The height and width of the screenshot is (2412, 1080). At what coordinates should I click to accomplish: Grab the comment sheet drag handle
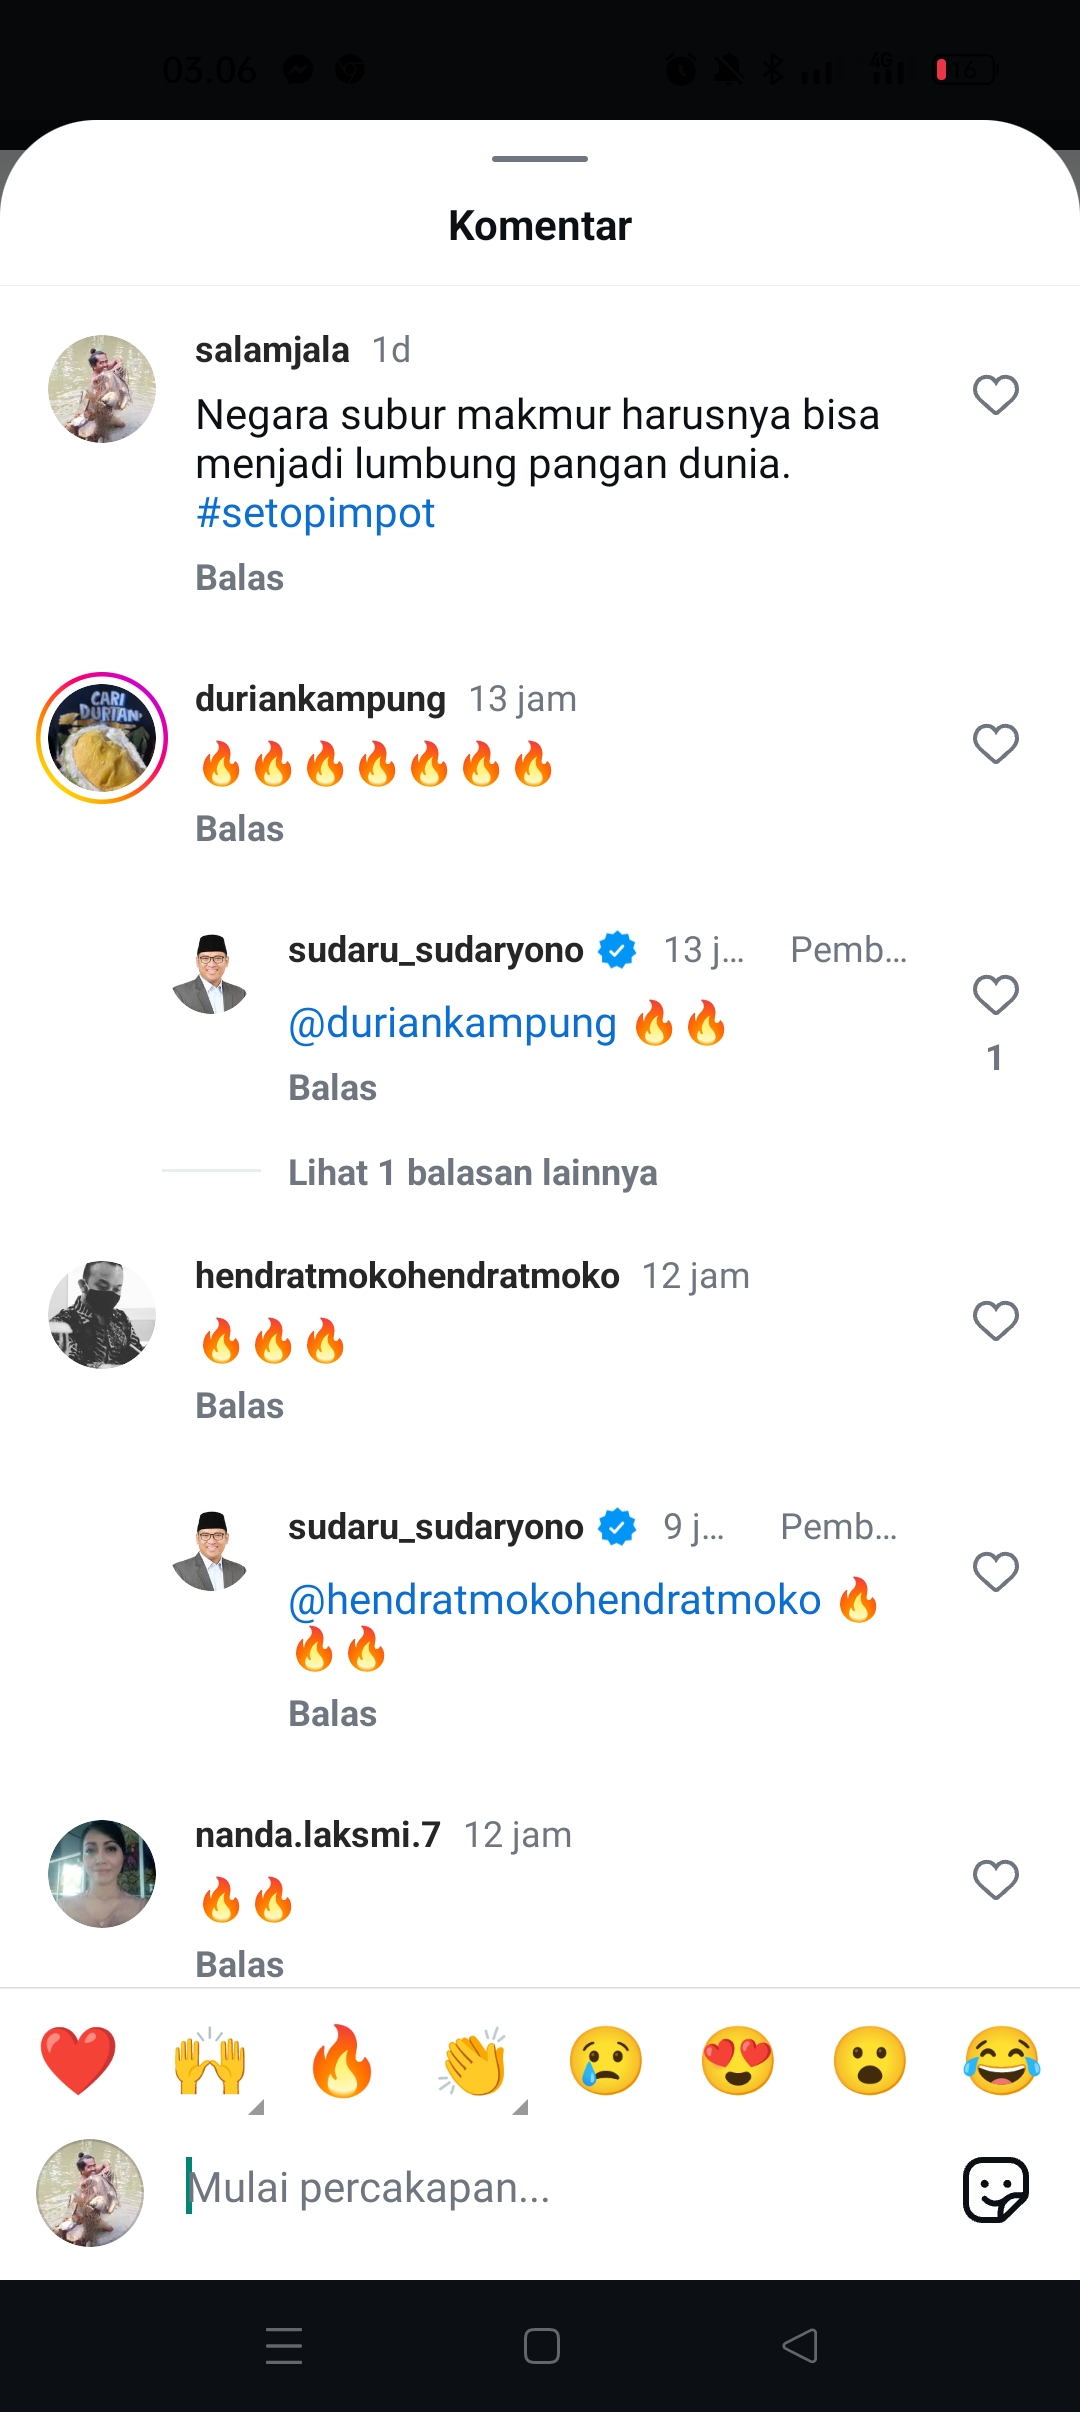pos(540,158)
